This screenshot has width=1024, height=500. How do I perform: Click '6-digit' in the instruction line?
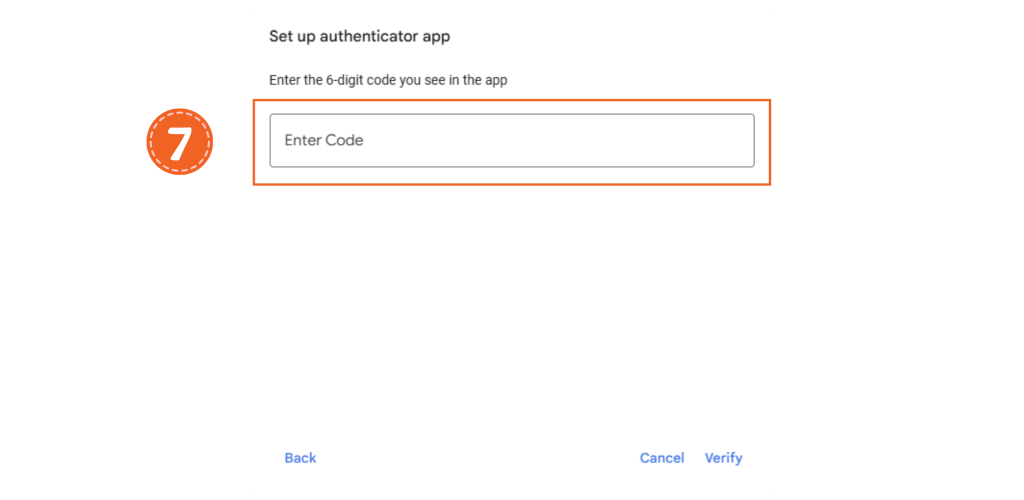click(x=342, y=81)
